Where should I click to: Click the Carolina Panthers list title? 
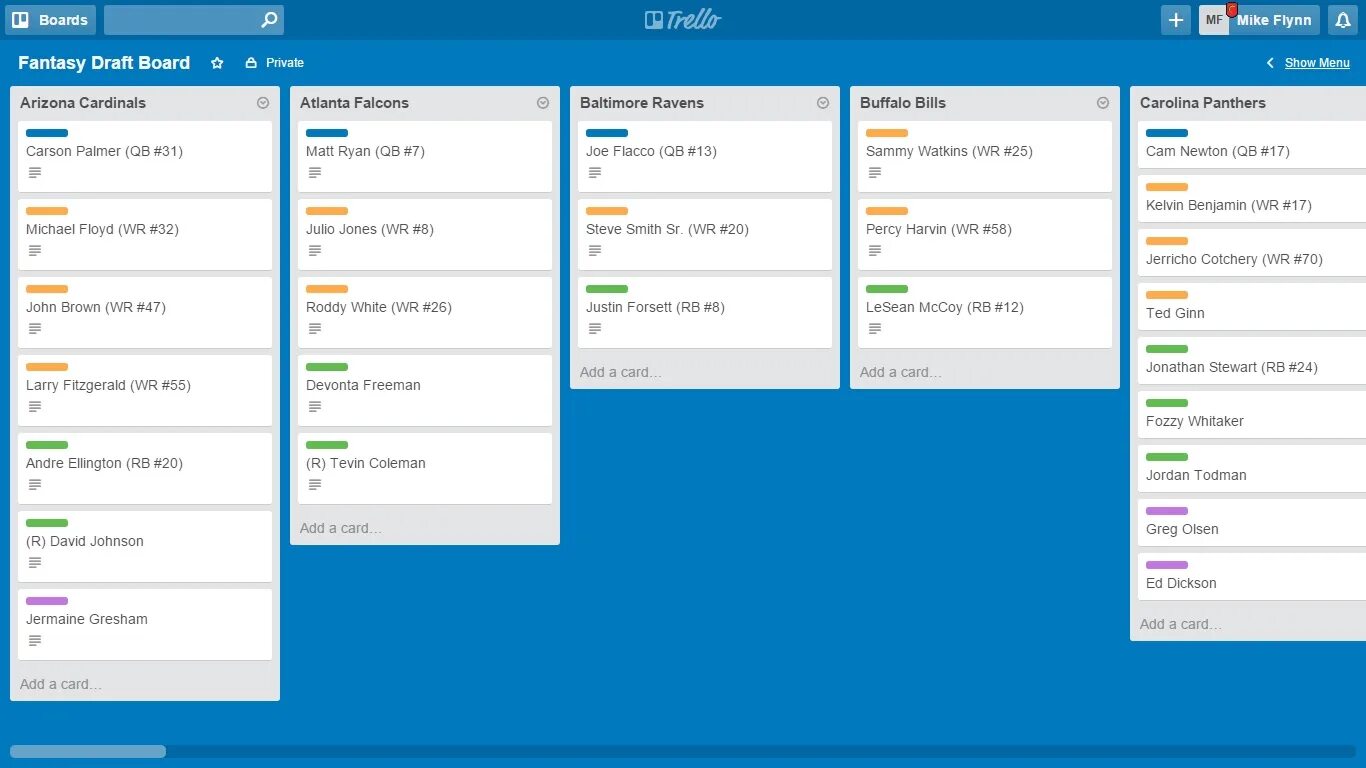click(1203, 103)
